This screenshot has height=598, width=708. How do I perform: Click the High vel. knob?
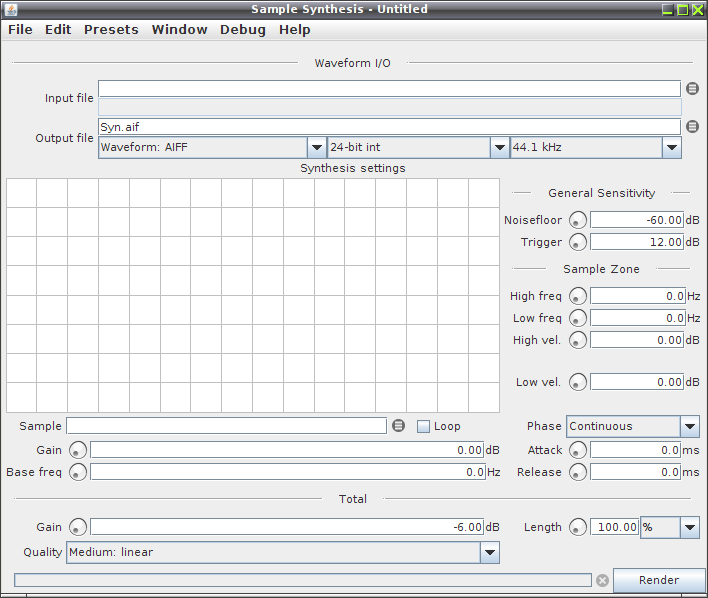pyautogui.click(x=578, y=340)
